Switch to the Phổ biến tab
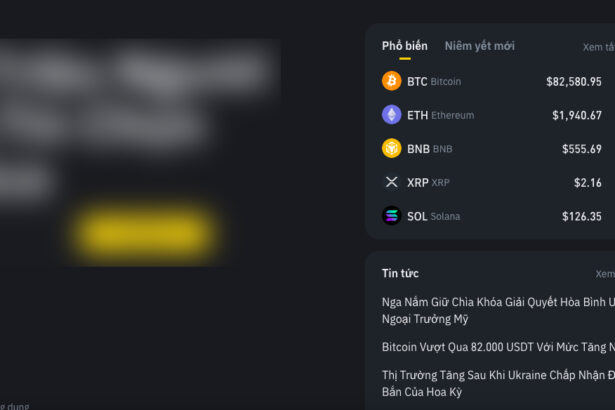The width and height of the screenshot is (615, 410). [404, 46]
